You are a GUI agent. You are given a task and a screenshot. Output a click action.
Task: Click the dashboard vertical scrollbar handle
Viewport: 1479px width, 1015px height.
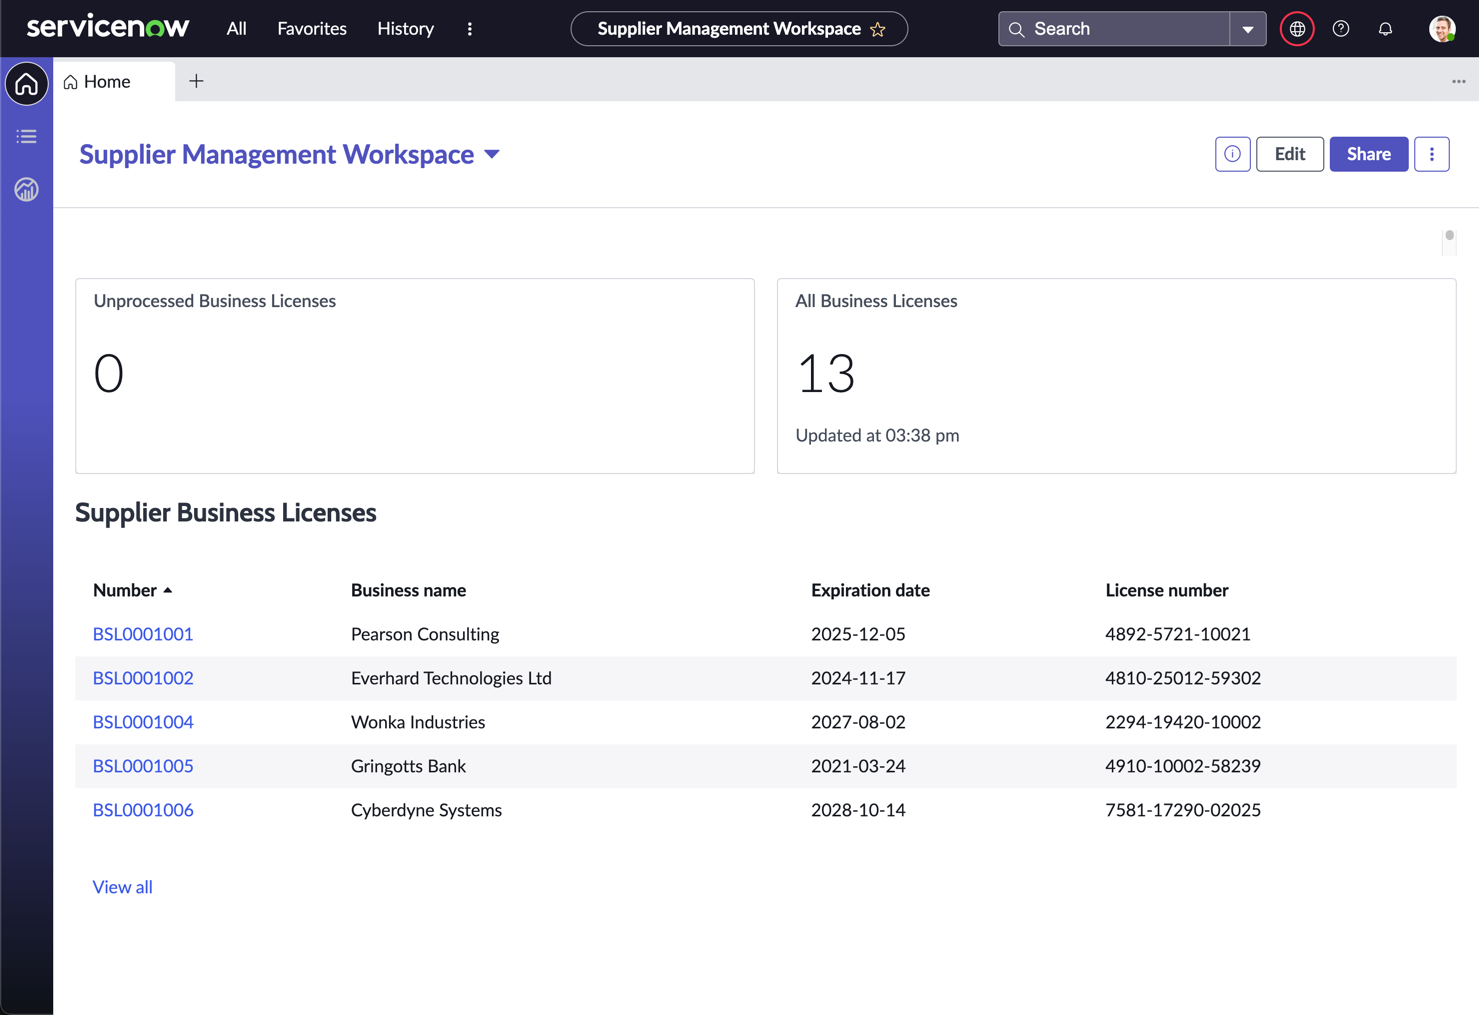coord(1449,237)
